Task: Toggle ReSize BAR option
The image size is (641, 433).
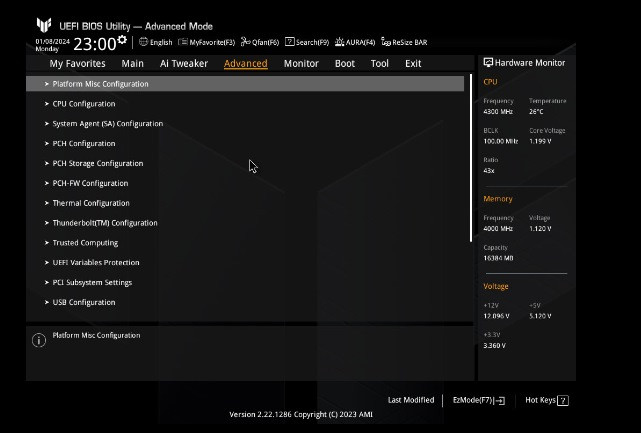Action: [x=404, y=42]
